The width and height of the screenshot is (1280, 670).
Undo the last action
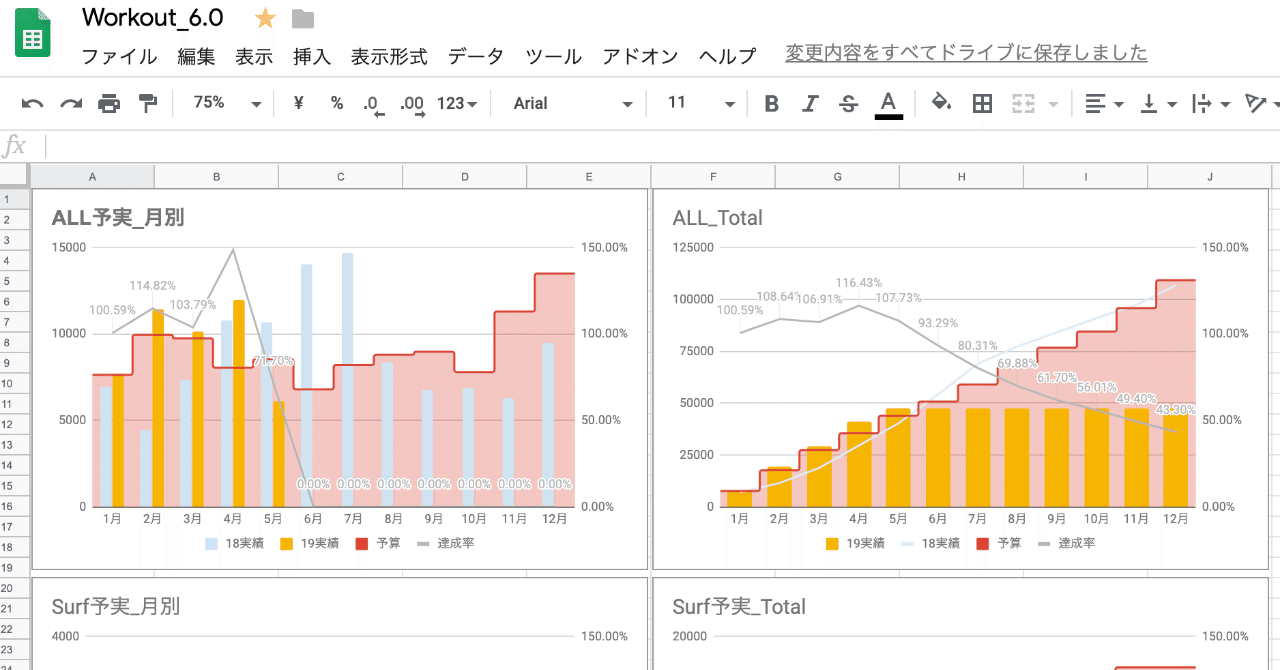click(32, 103)
